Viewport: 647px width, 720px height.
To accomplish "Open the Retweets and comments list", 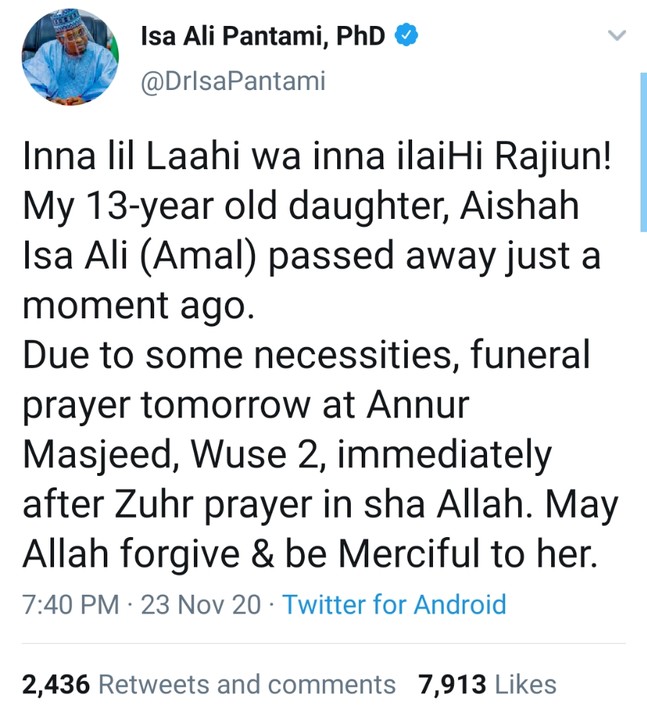I will (249, 684).
